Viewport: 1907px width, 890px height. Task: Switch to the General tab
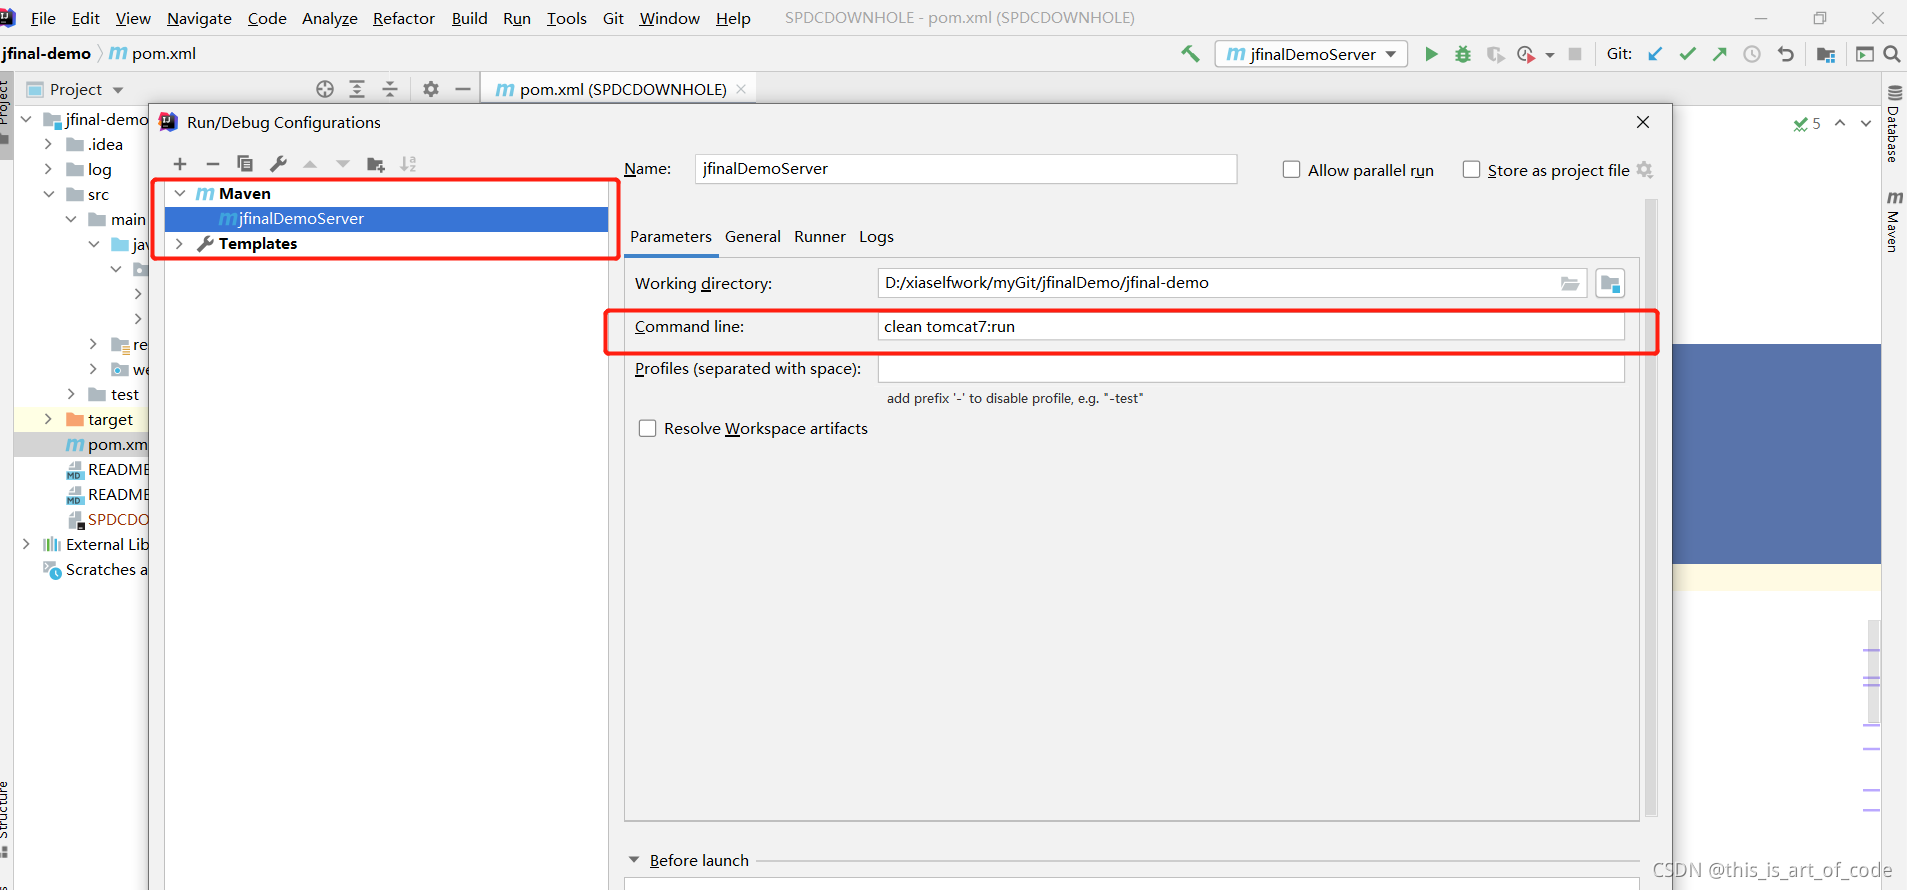[x=753, y=237]
